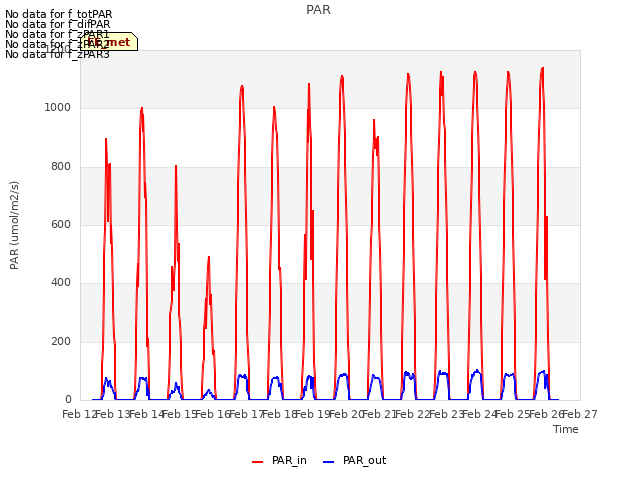This screenshot has height=480, width=640.
Task: Click the PAR_out legend entry
Action: (x=354, y=460)
